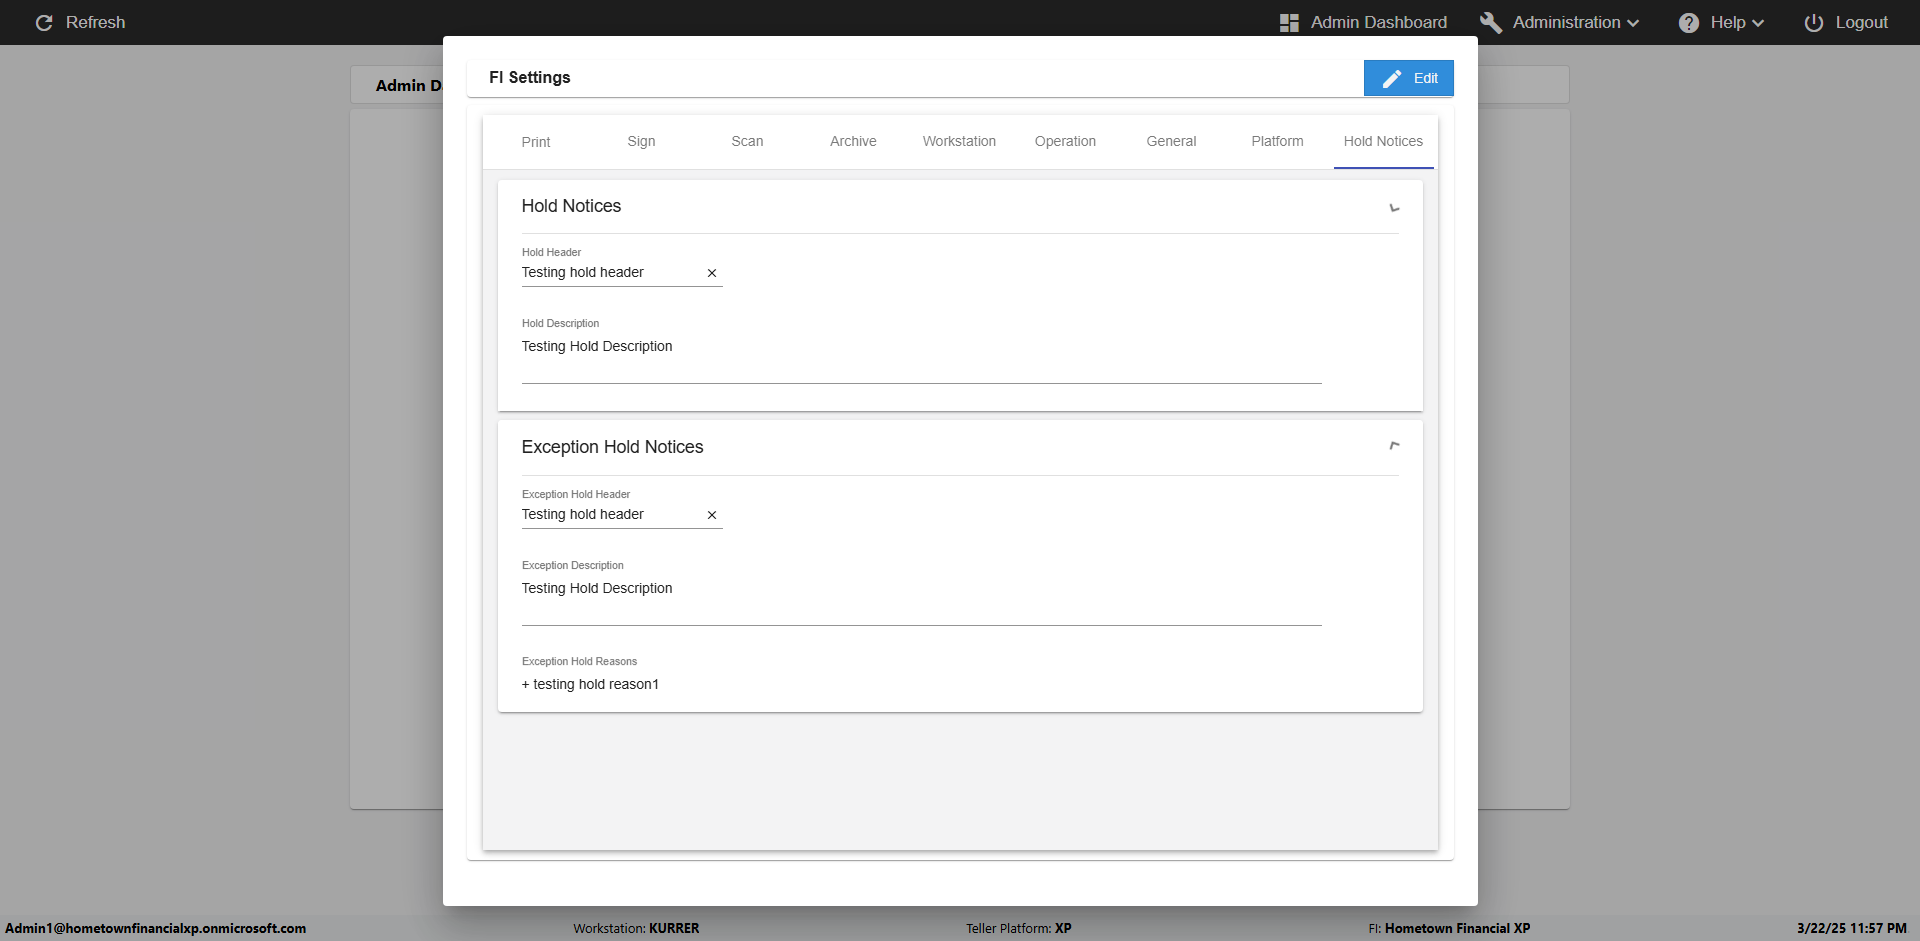1920x941 pixels.
Task: Expand the Help dropdown menu
Action: (x=1757, y=23)
